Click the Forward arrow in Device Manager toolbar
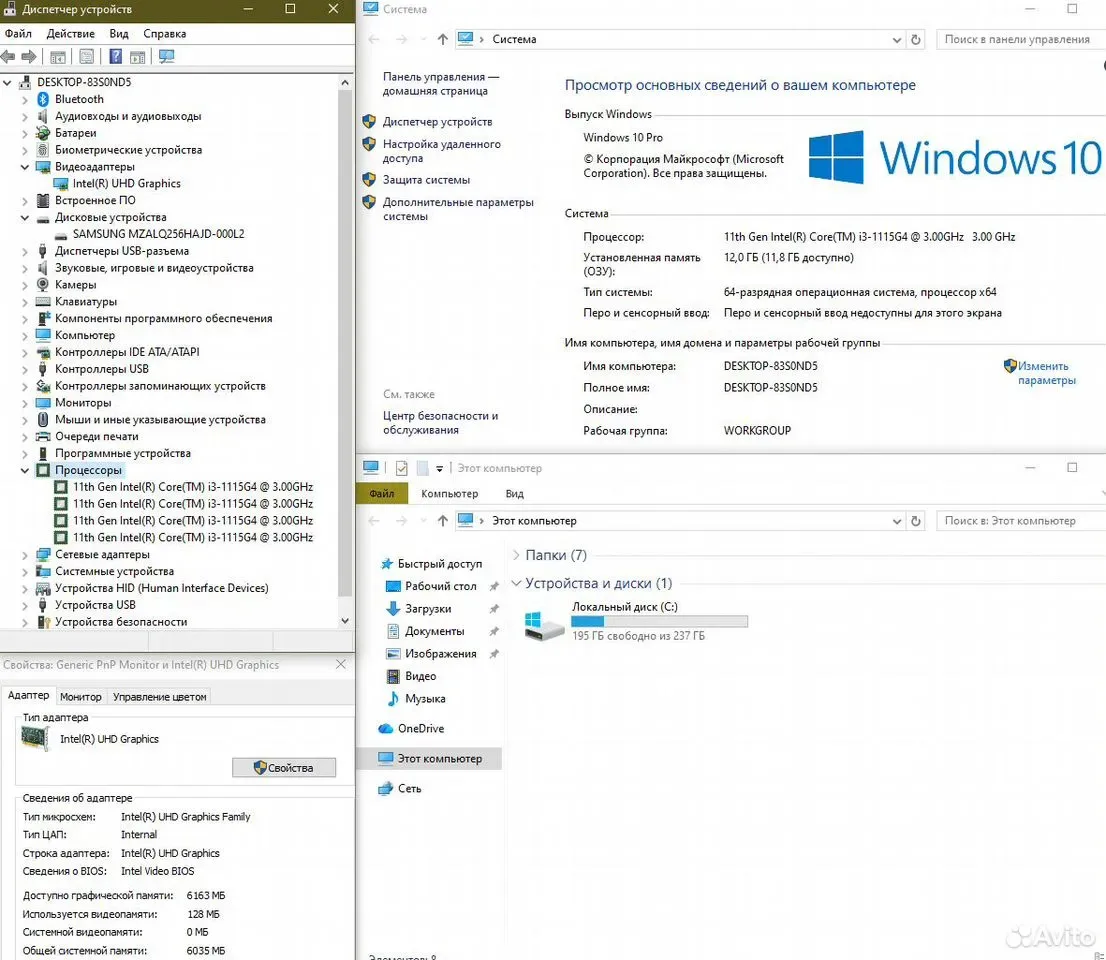 tap(29, 56)
